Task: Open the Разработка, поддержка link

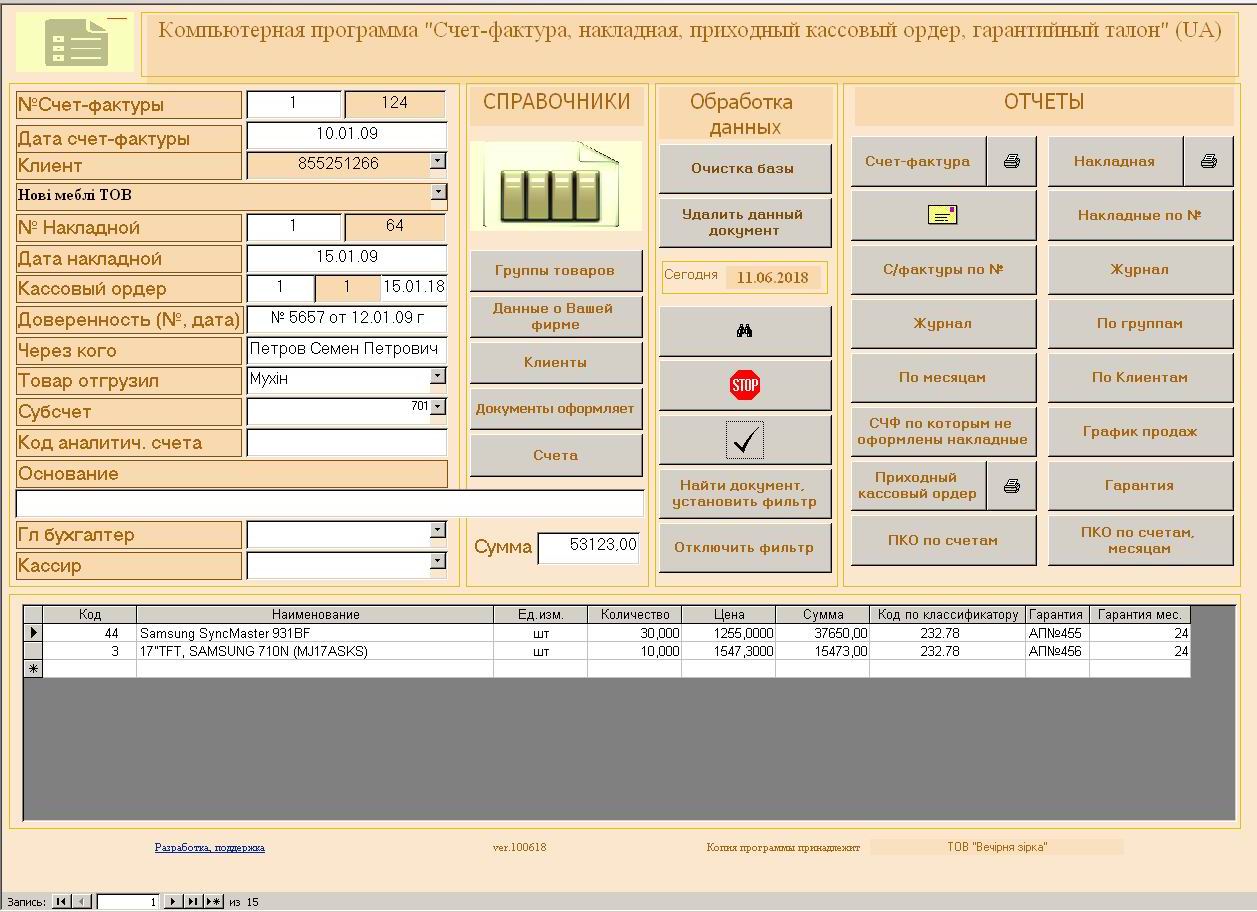Action: 210,848
